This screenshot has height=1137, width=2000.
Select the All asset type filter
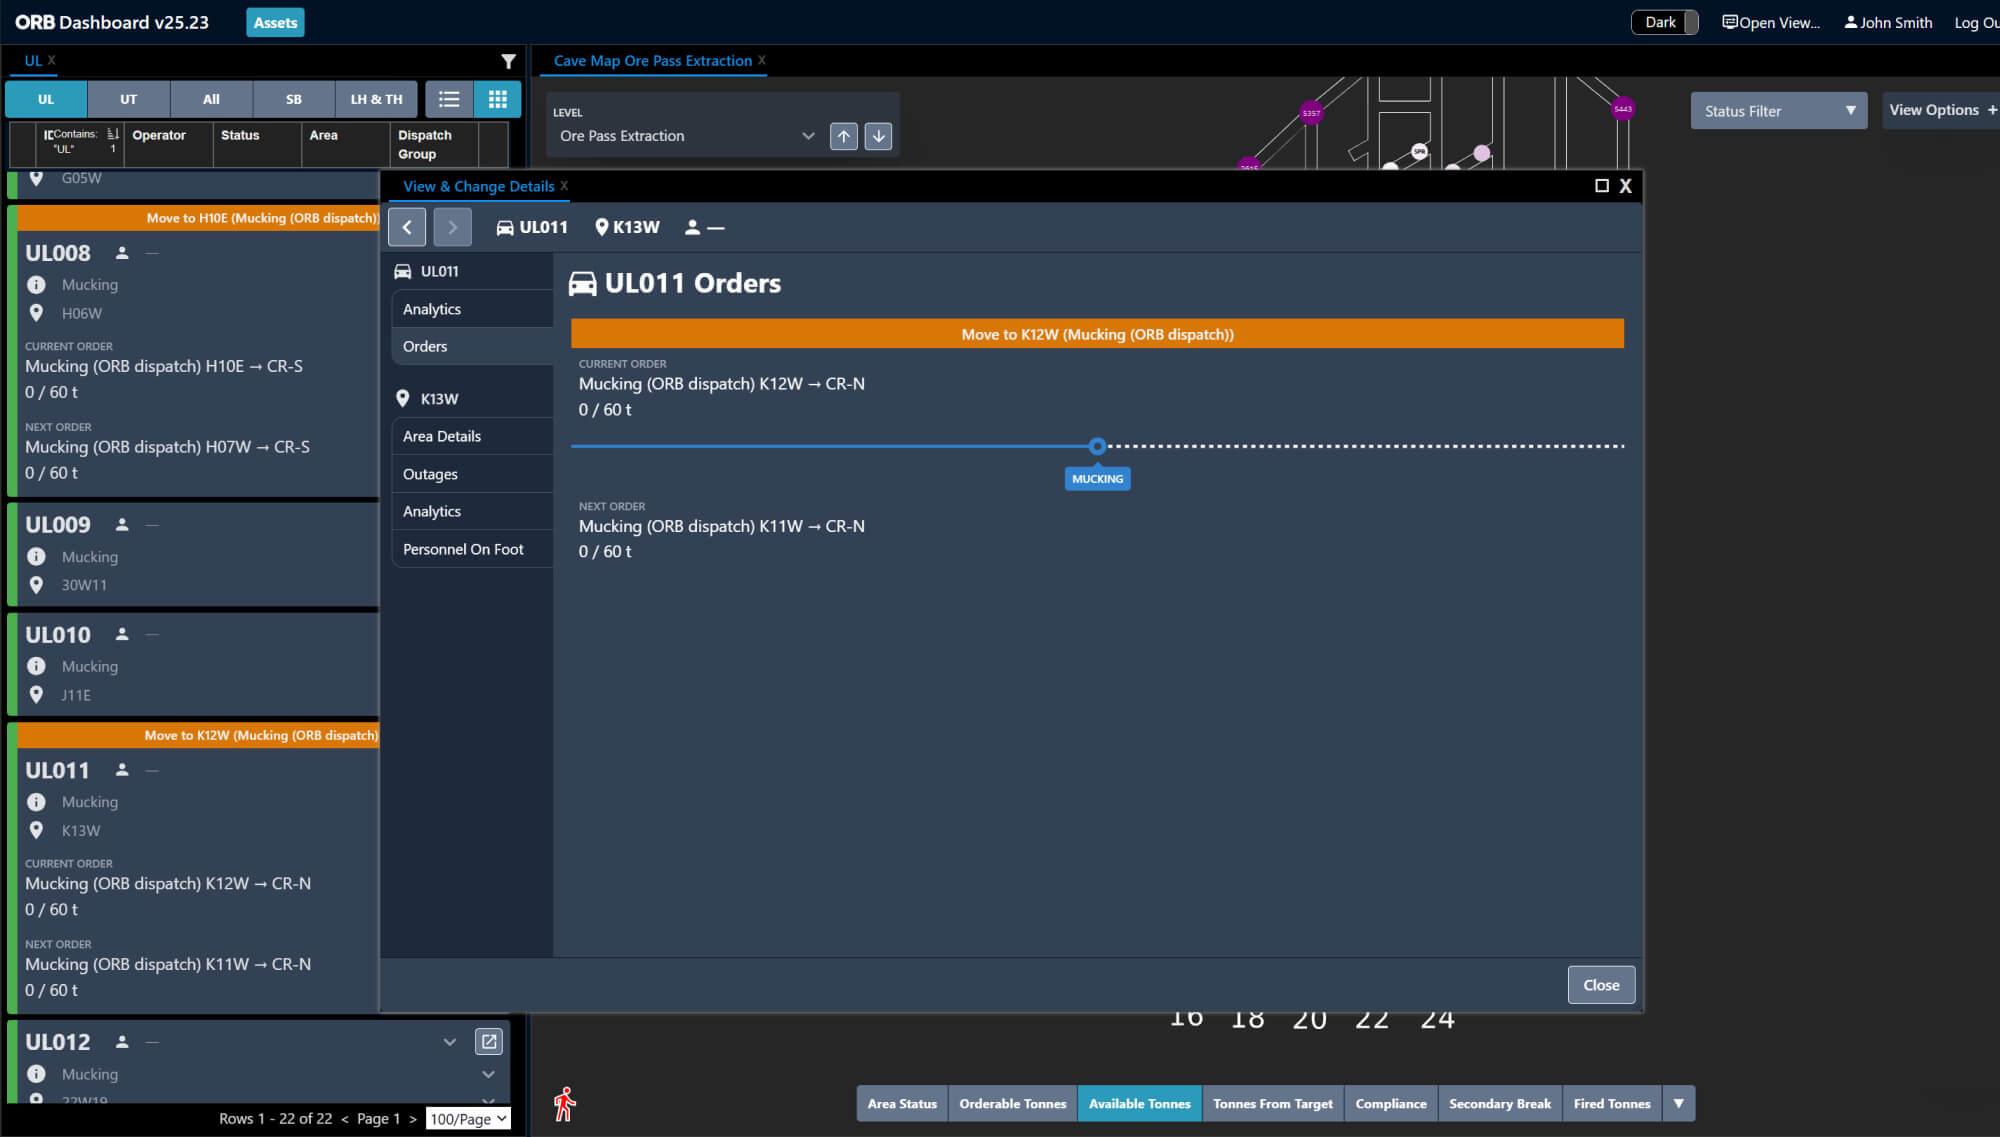point(211,99)
